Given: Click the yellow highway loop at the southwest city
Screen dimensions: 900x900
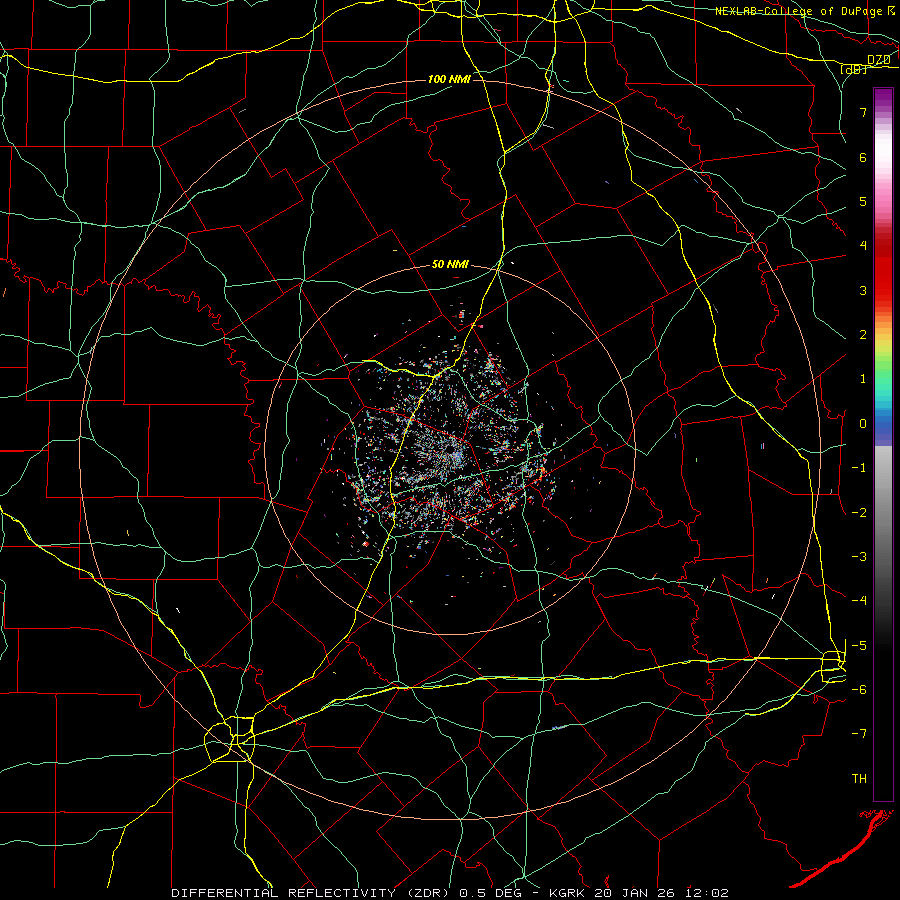Looking at the screenshot, I should (230, 739).
